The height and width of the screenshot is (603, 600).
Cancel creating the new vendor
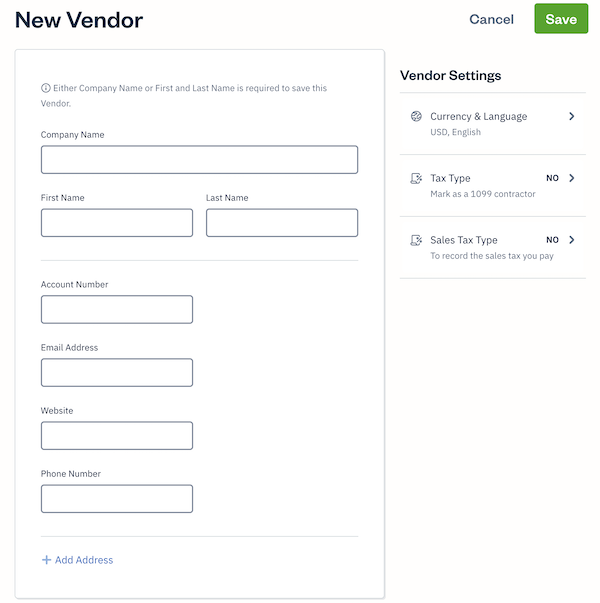[491, 19]
